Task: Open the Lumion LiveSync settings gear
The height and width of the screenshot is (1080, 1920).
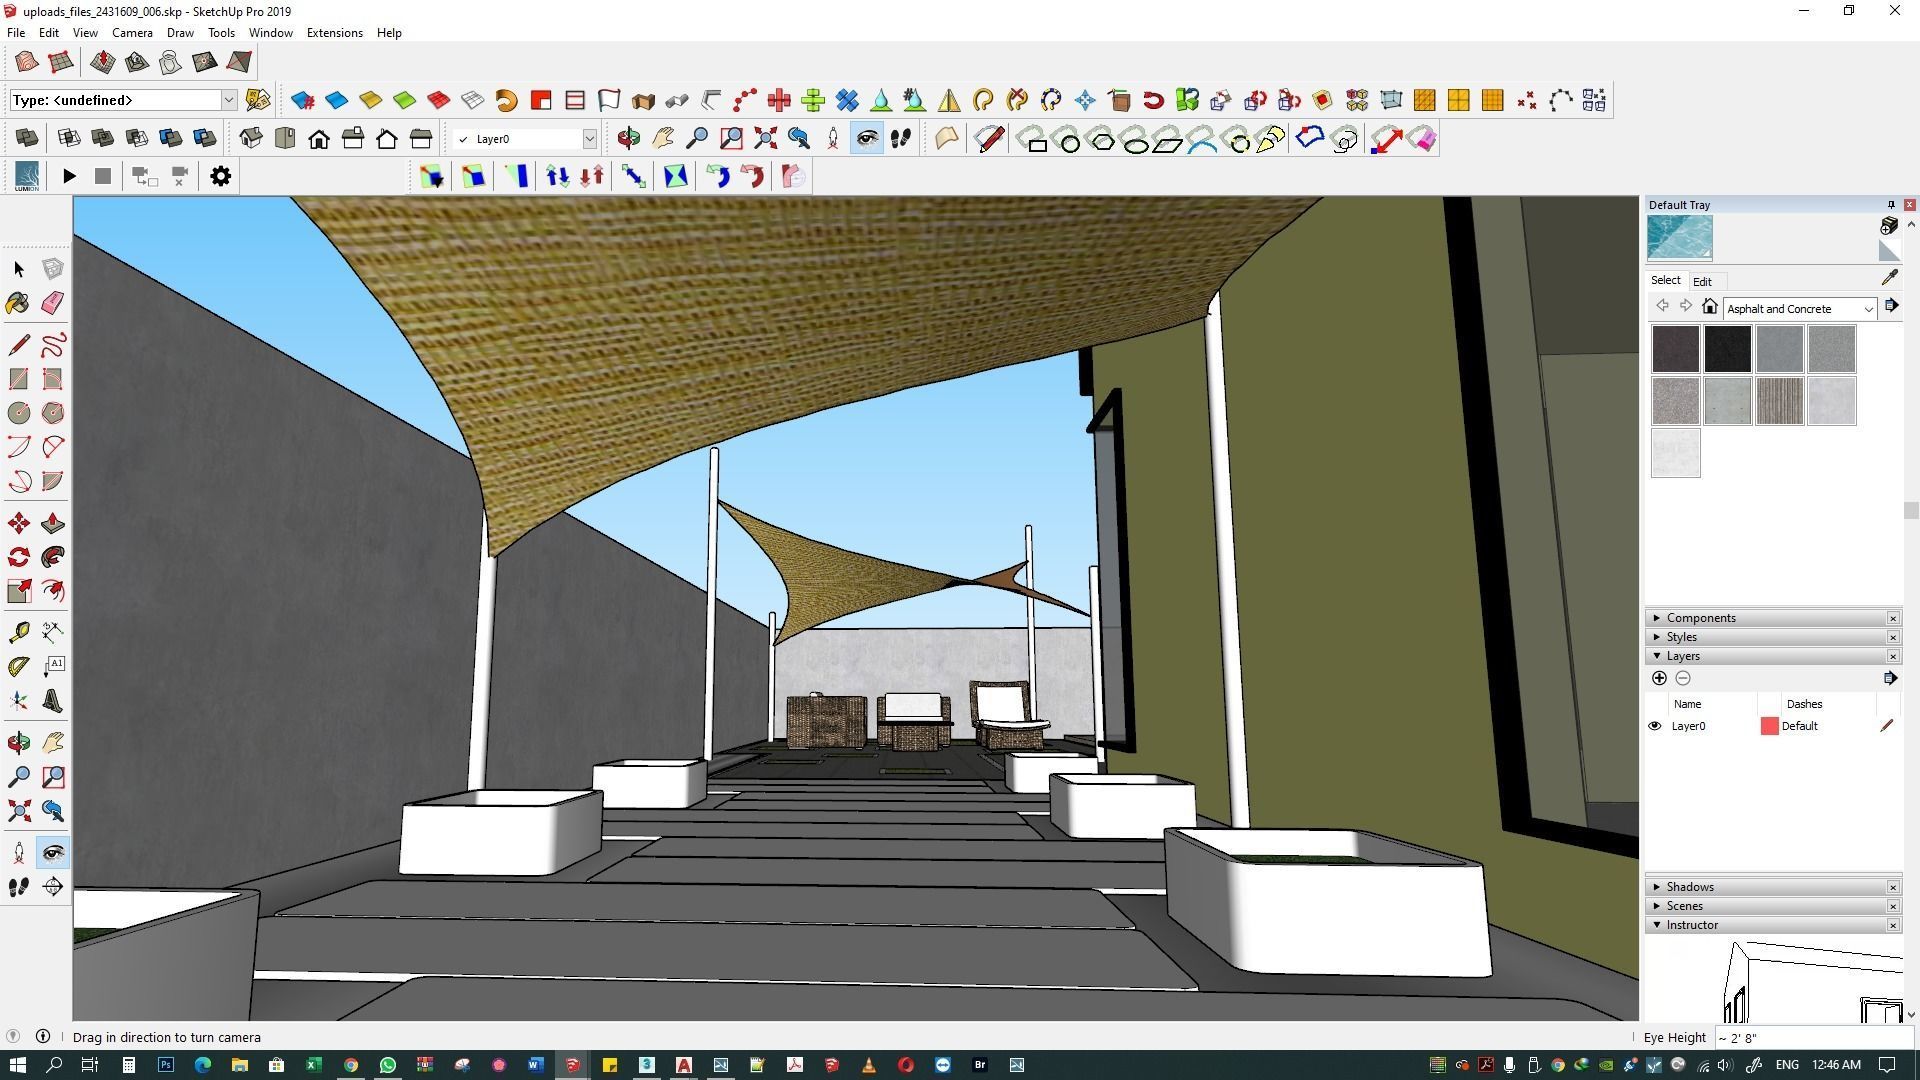Action: pos(220,177)
